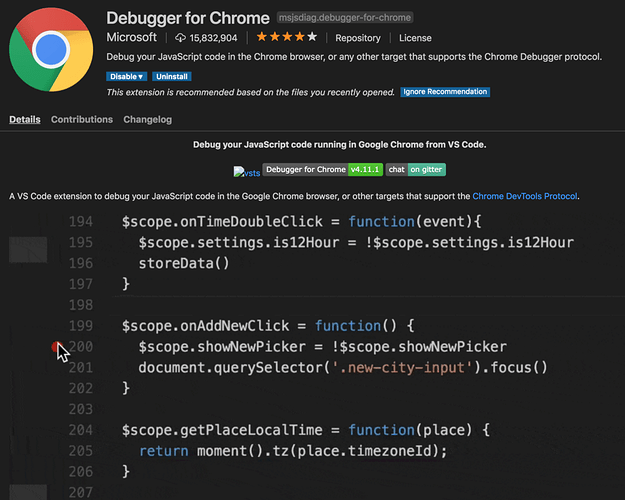625x500 pixels.
Task: Click the Debugger for Chrome v4.11.1 badge
Action: [320, 170]
